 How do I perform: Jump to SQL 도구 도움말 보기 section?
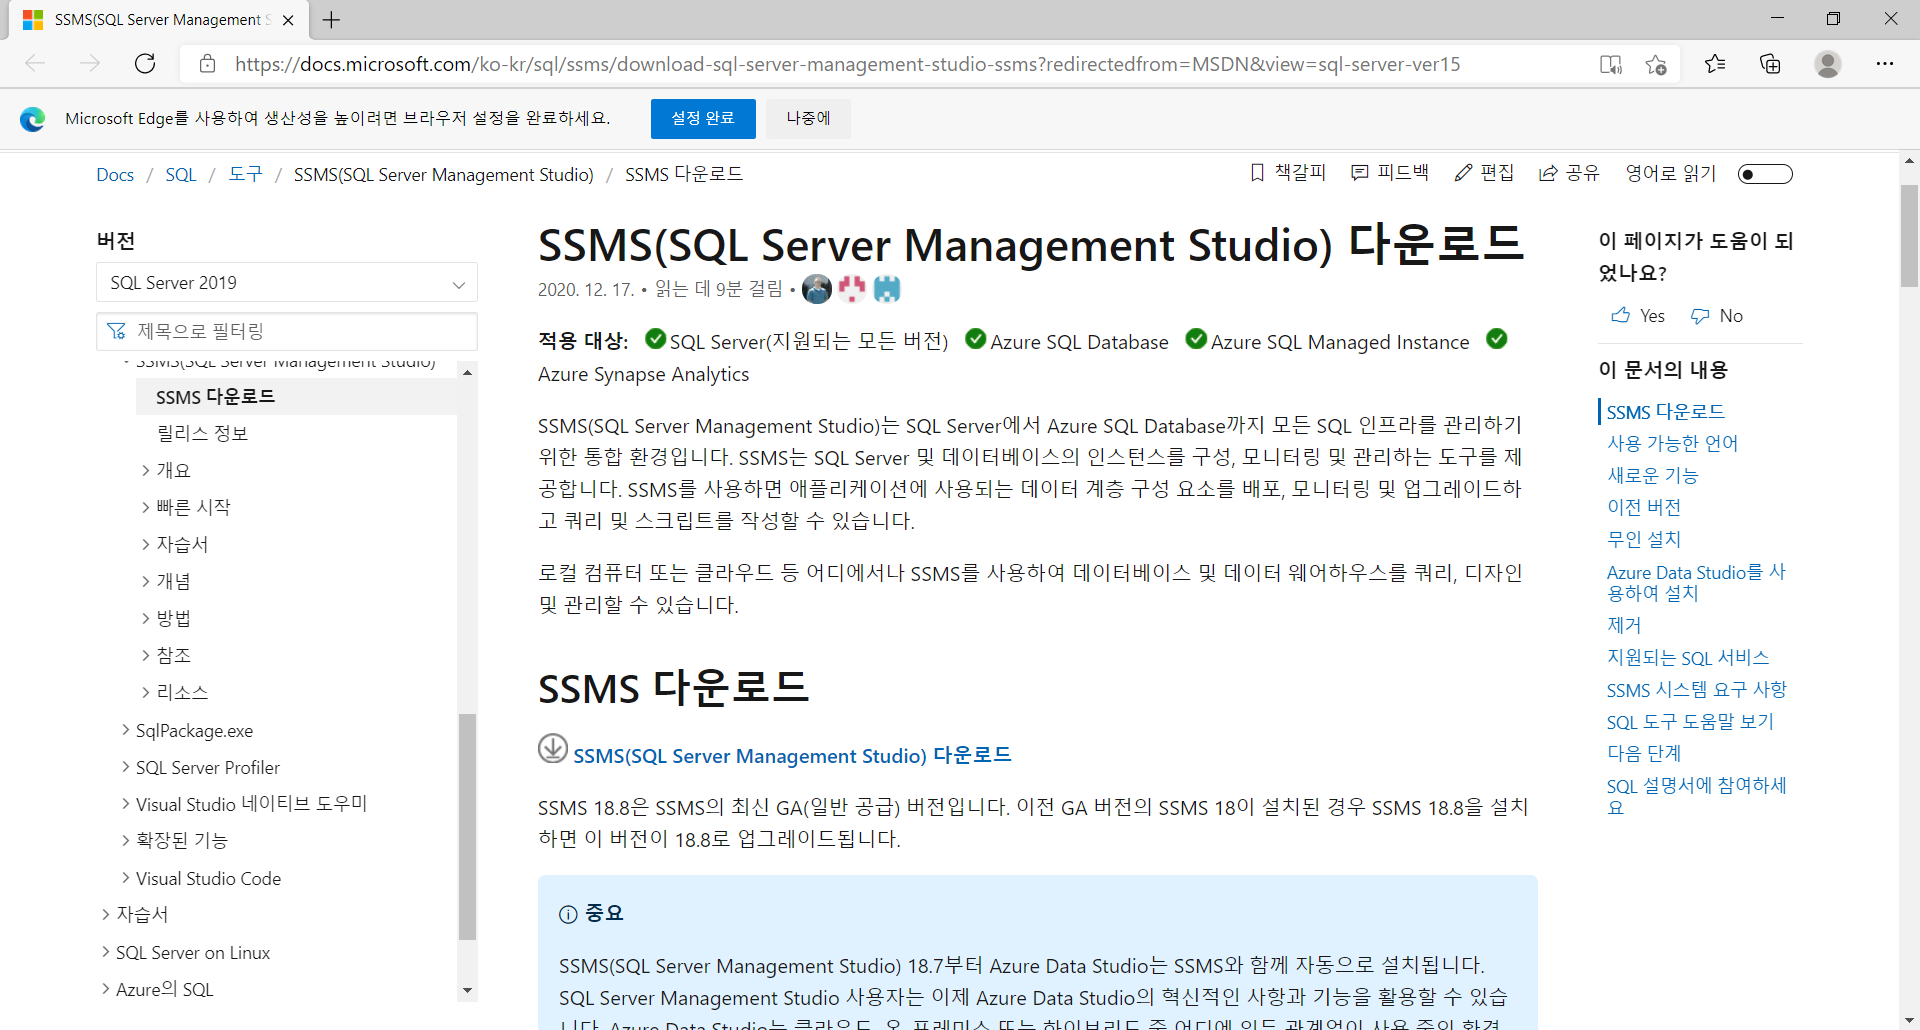coord(1690,722)
